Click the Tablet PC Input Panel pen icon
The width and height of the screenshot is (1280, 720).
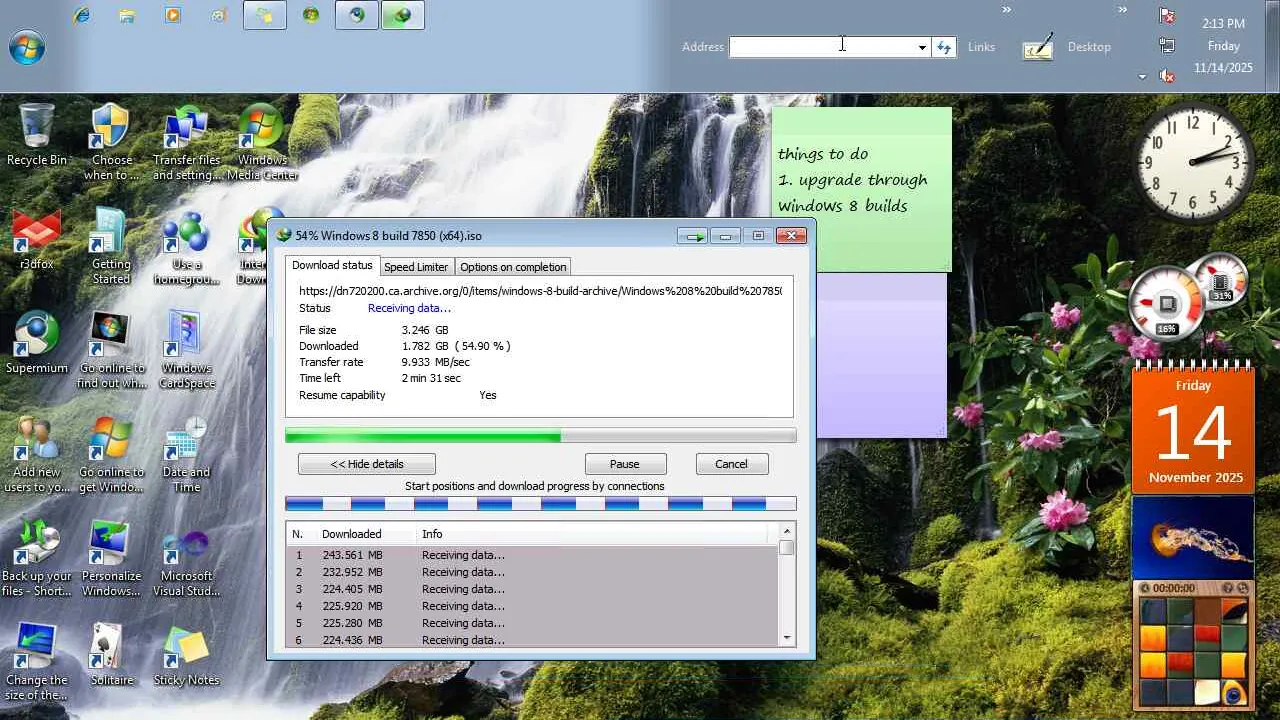1038,46
